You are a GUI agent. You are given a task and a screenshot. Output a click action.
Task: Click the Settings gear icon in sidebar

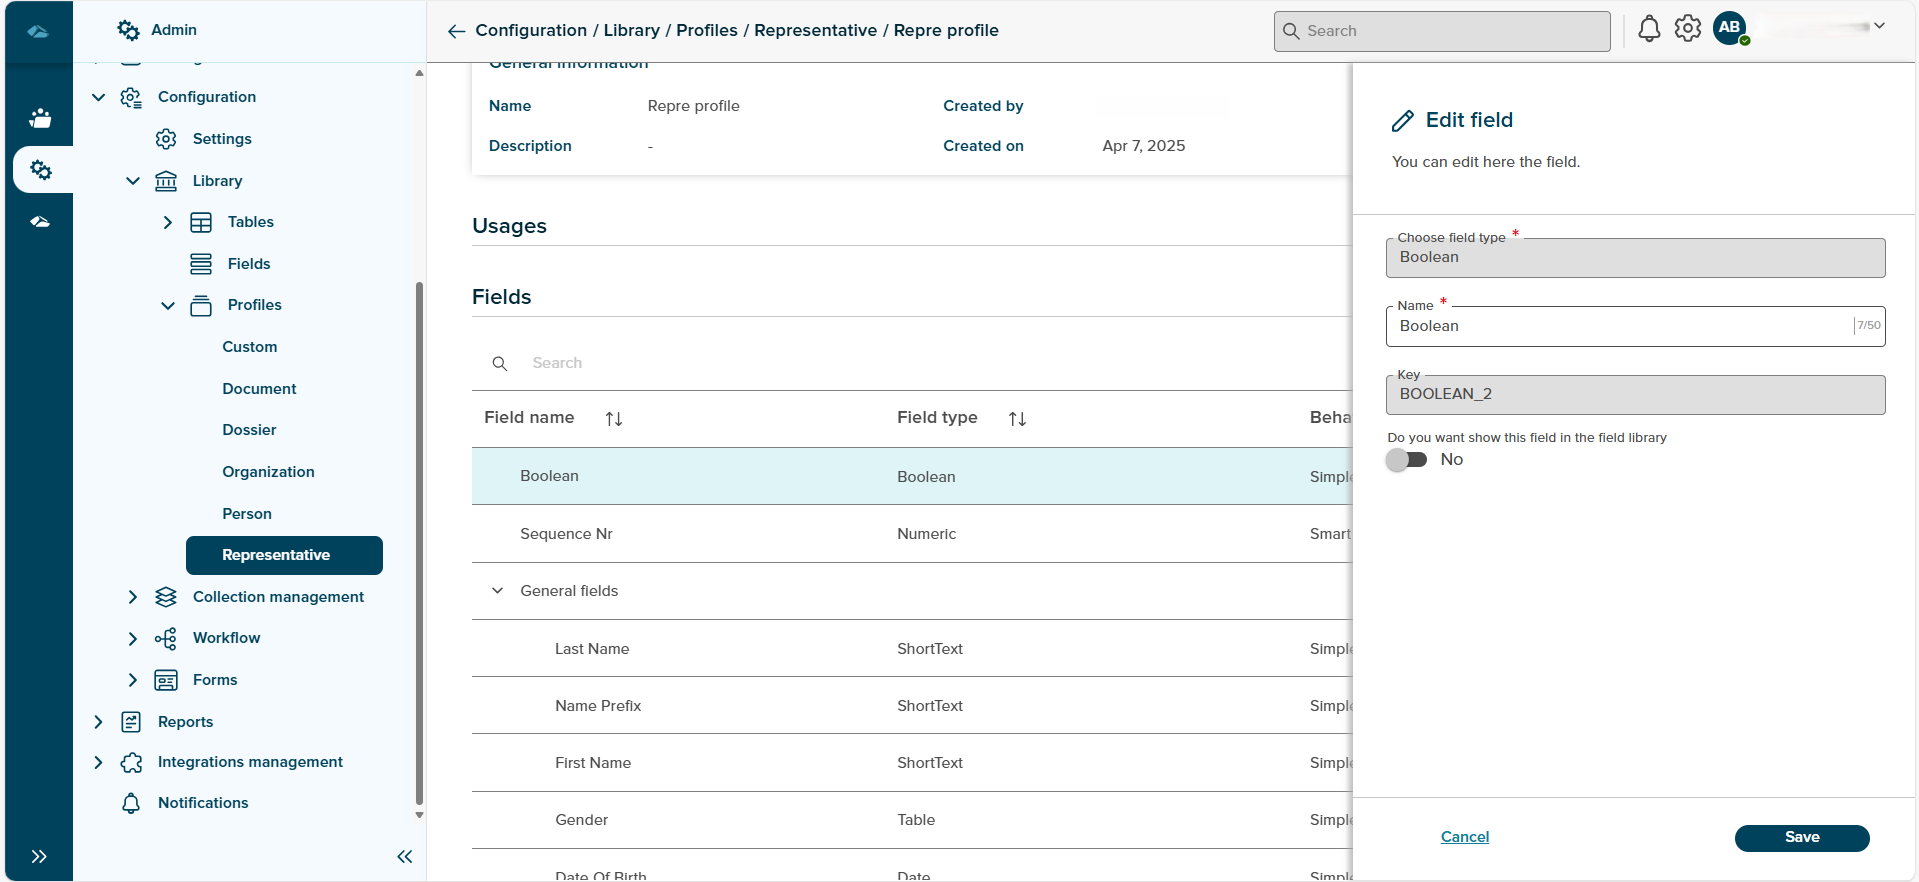[x=166, y=139]
